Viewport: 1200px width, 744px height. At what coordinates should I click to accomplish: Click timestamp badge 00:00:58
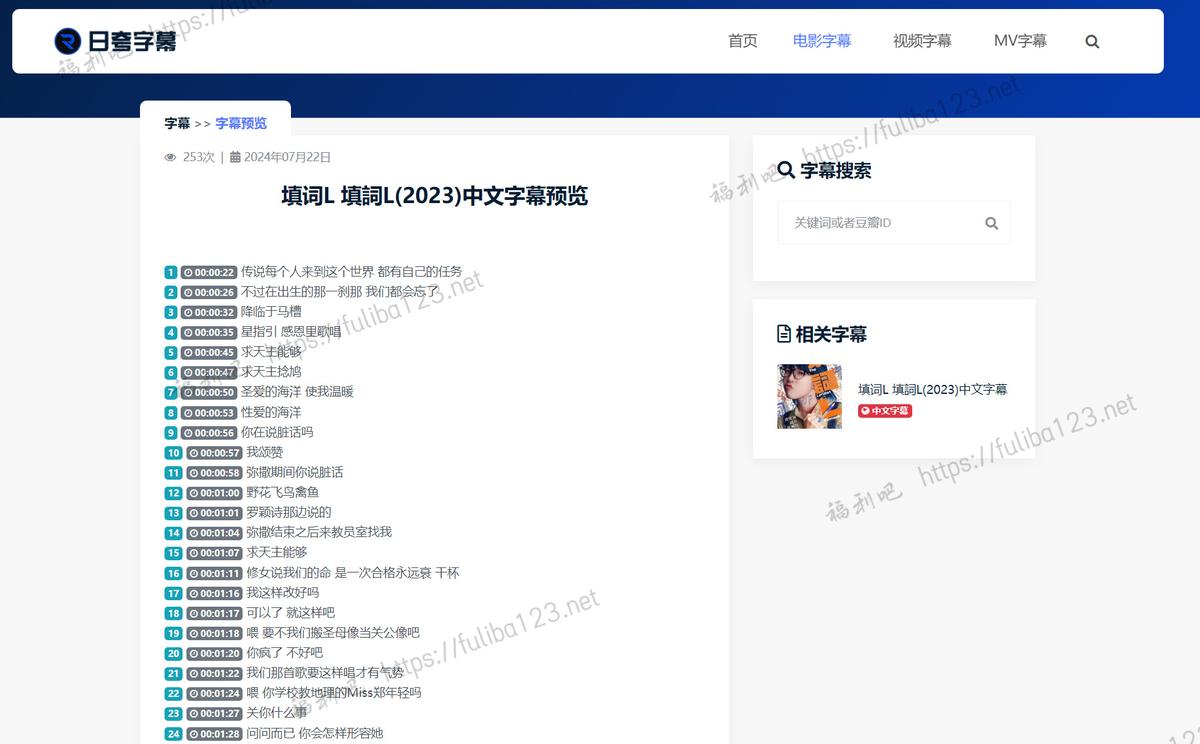(x=215, y=473)
